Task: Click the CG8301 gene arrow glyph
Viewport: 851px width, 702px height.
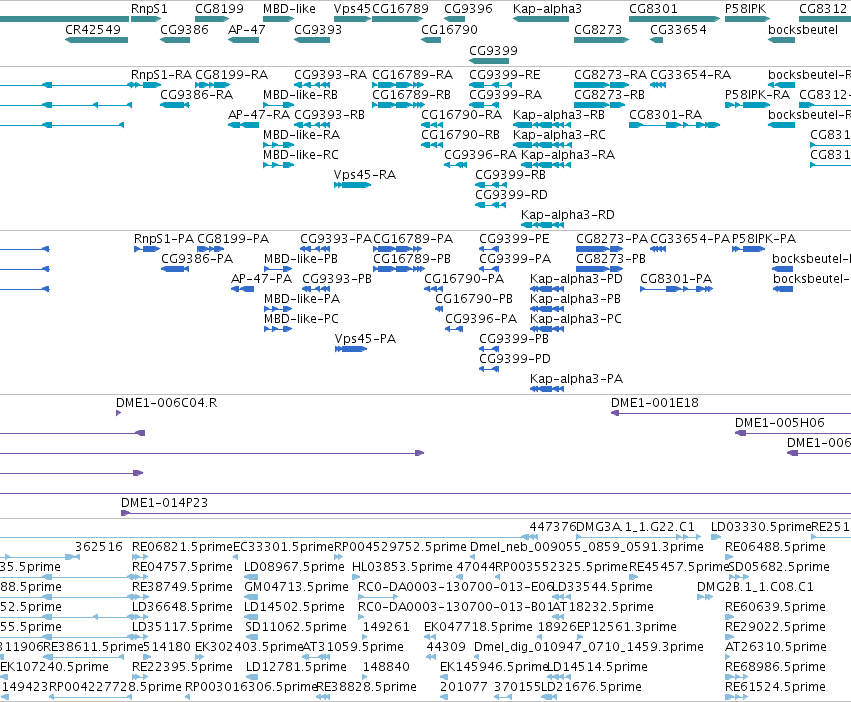Action: click(x=675, y=19)
